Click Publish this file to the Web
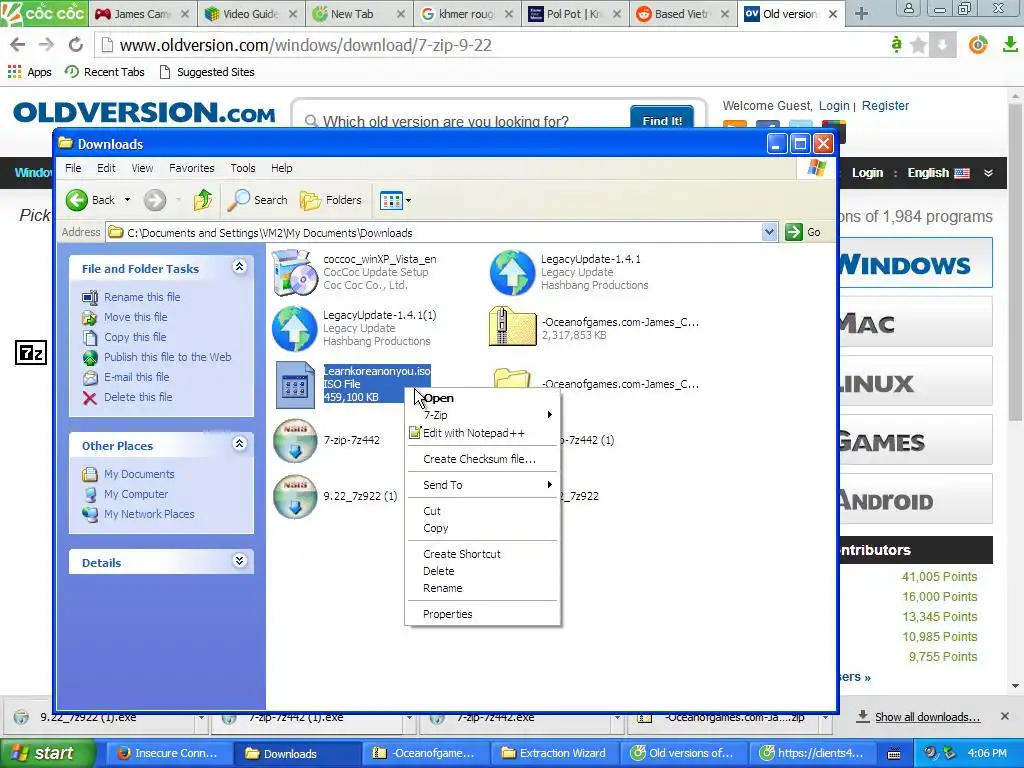Image resolution: width=1024 pixels, height=768 pixels. (167, 357)
